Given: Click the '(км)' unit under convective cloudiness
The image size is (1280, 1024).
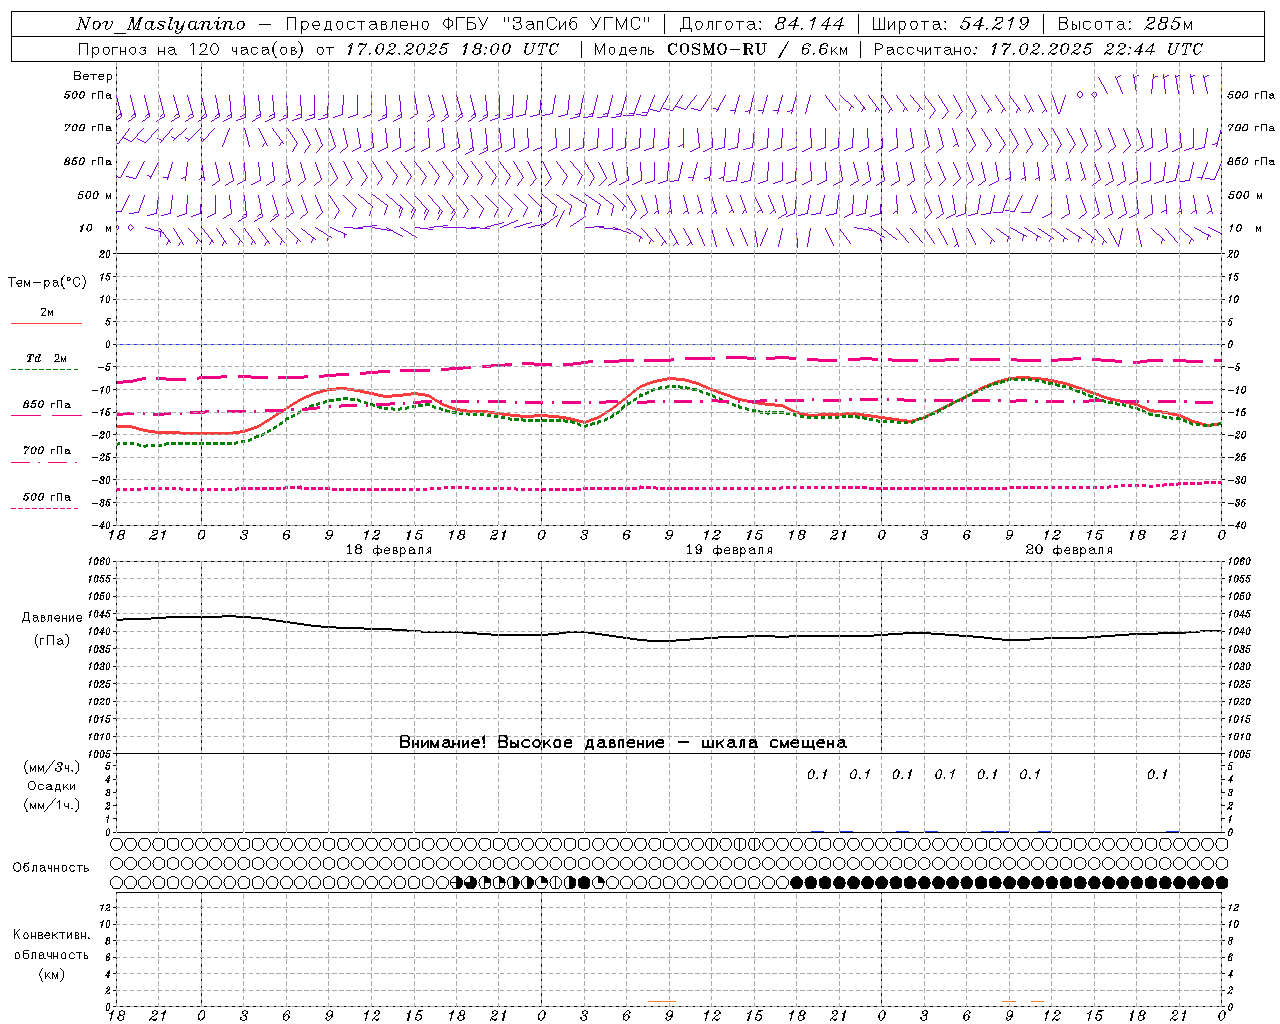Looking at the screenshot, I should pos(52,974).
